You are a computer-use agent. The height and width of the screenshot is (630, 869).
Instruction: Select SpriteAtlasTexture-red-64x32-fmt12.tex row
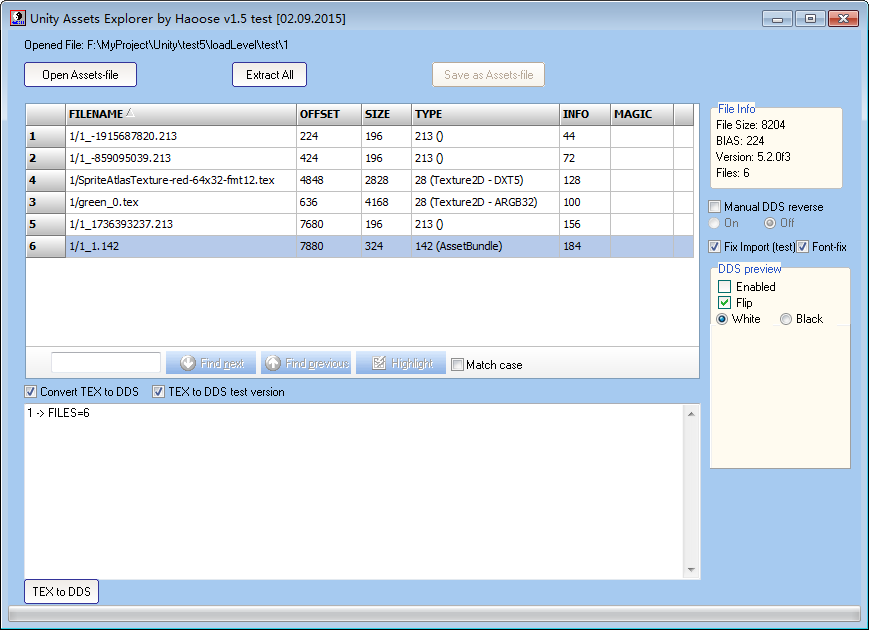359,180
